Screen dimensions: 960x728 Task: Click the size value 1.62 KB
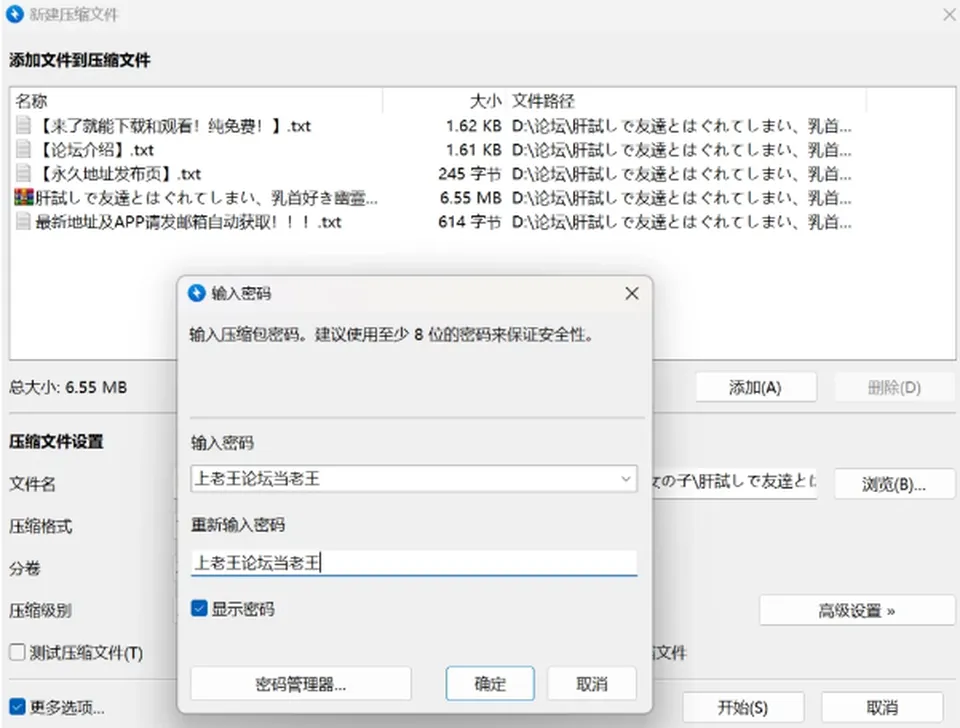click(x=474, y=126)
